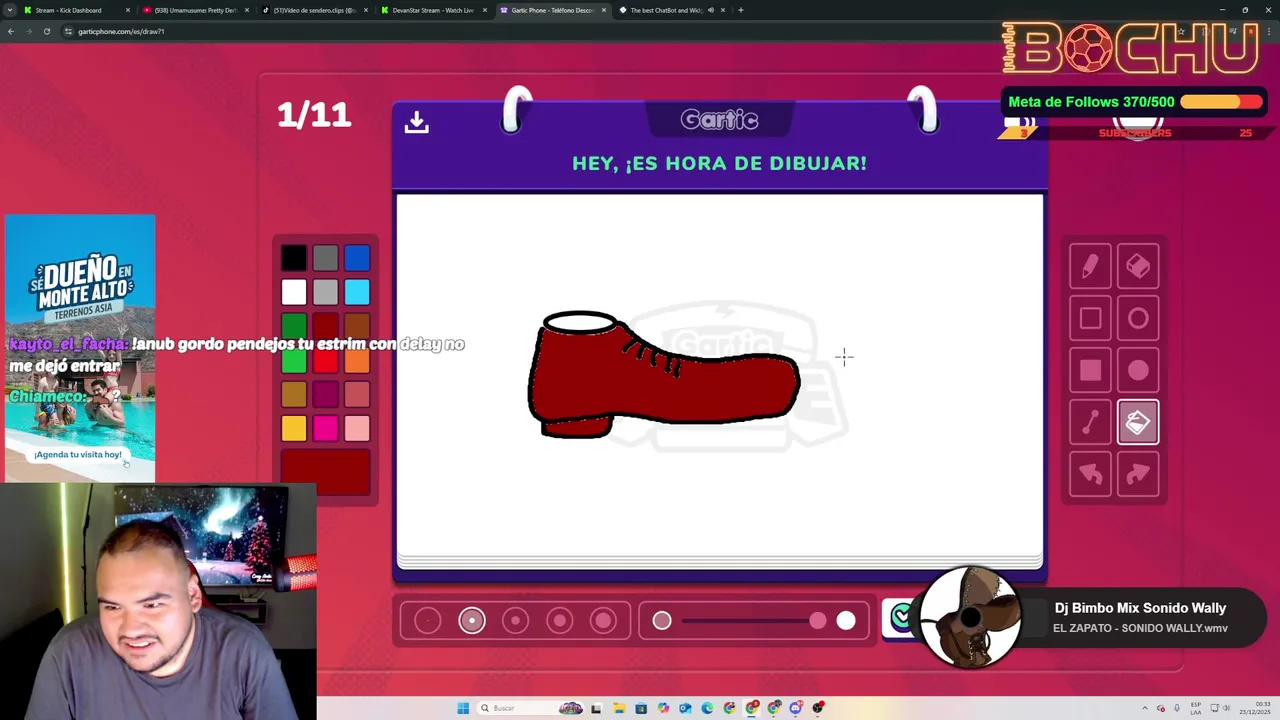Choose the empty ellipse shape tool
1280x720 pixels.
(1138, 318)
